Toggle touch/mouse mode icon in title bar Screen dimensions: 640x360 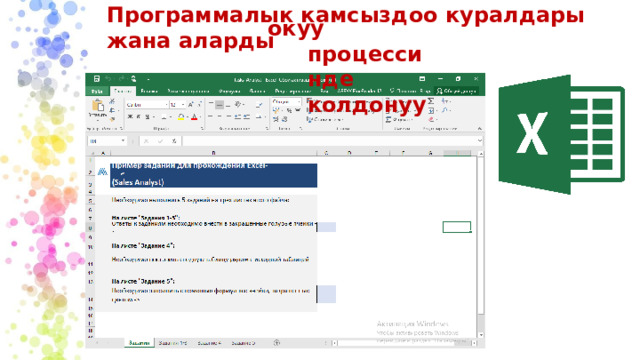(133, 79)
